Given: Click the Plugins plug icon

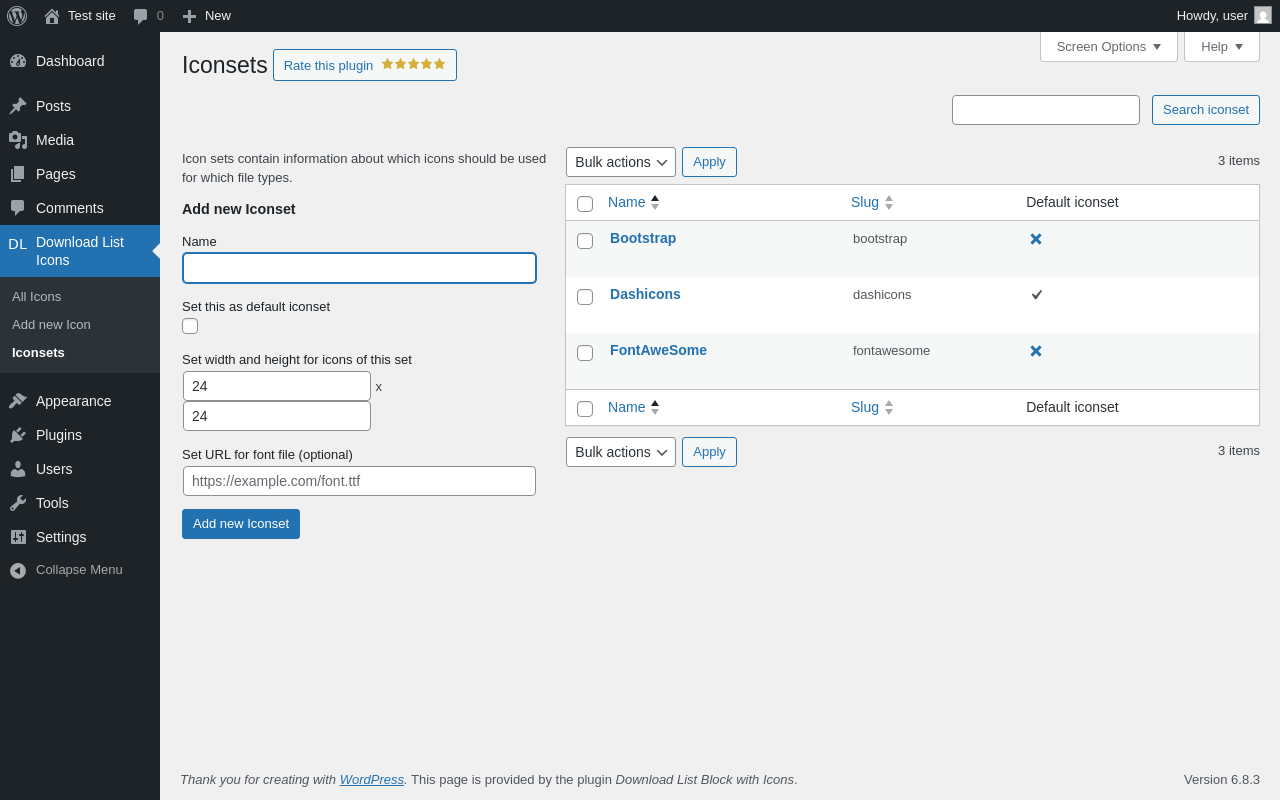Looking at the screenshot, I should (18, 435).
